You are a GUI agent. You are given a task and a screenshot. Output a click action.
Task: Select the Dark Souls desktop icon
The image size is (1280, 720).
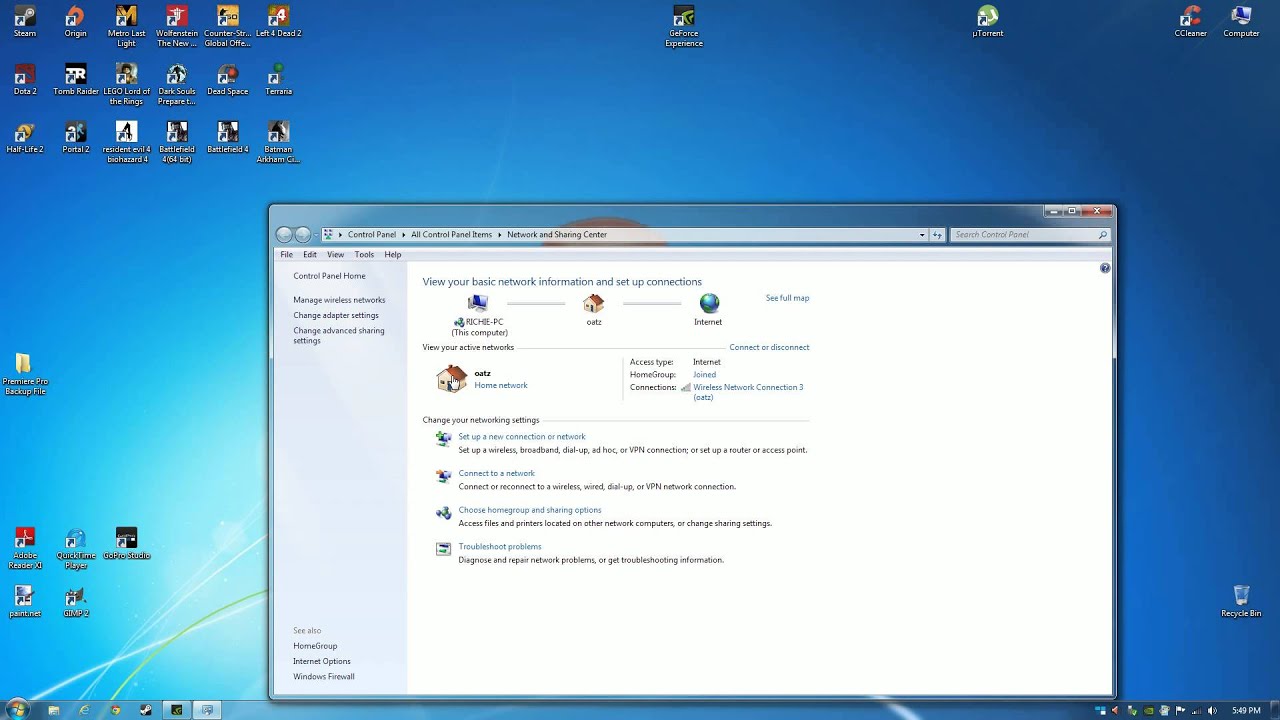pyautogui.click(x=177, y=84)
